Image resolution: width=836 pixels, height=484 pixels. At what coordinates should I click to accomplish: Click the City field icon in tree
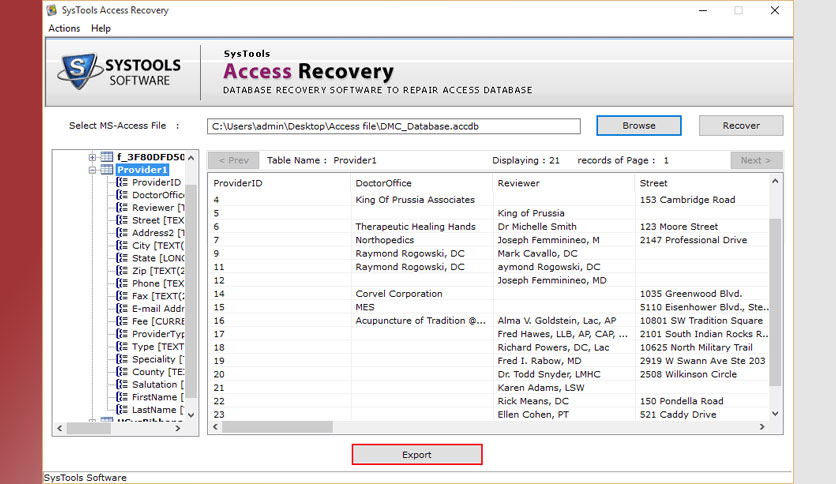tap(122, 245)
